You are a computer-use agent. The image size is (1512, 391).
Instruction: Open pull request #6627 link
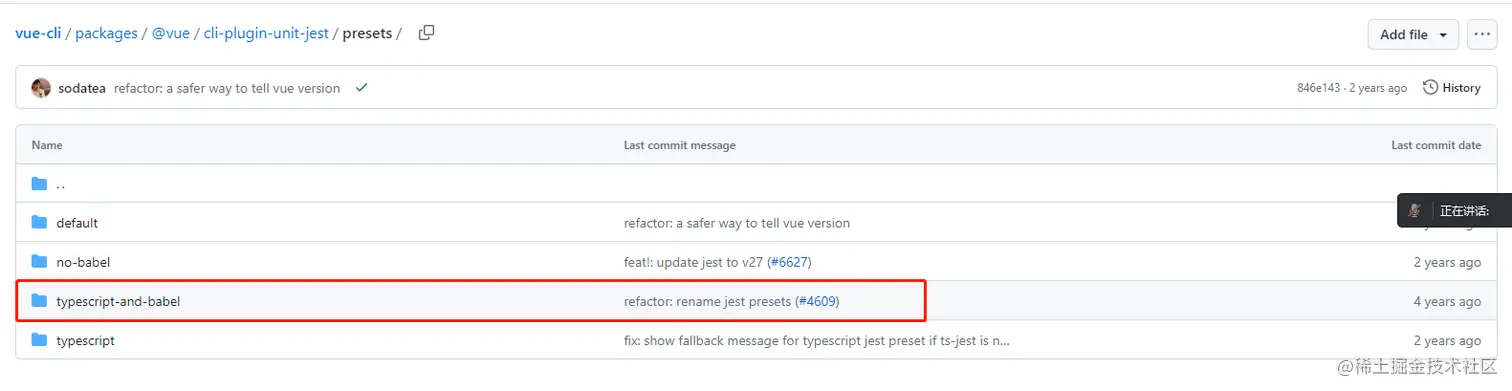point(789,262)
